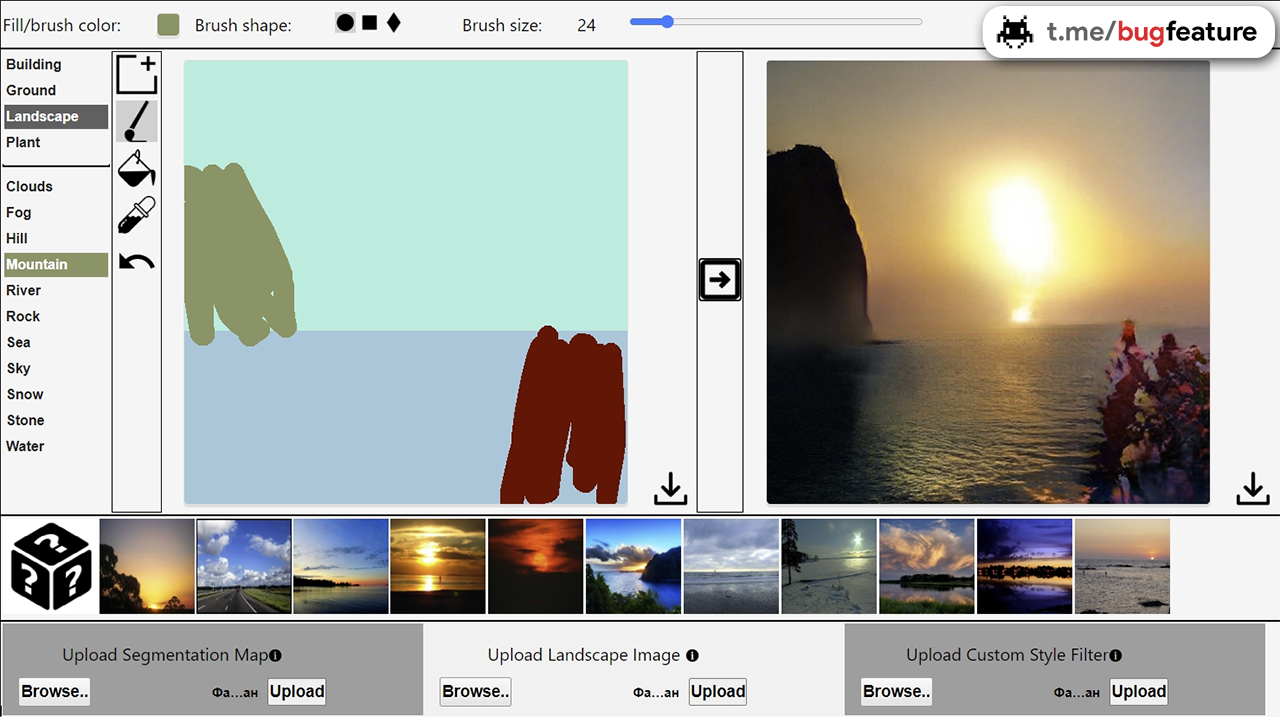Choose the Clouds label
Viewport: 1280px width, 717px height.
click(56, 186)
